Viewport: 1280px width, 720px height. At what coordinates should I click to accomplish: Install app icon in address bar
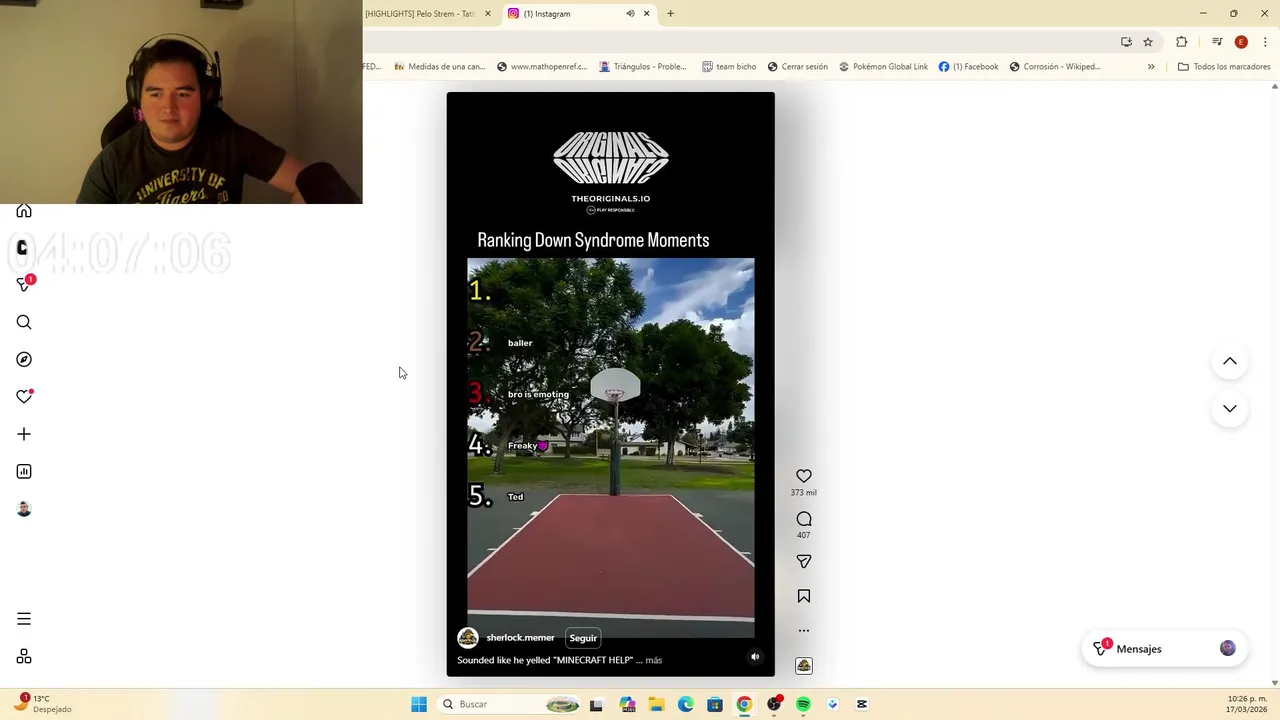pyautogui.click(x=1126, y=42)
